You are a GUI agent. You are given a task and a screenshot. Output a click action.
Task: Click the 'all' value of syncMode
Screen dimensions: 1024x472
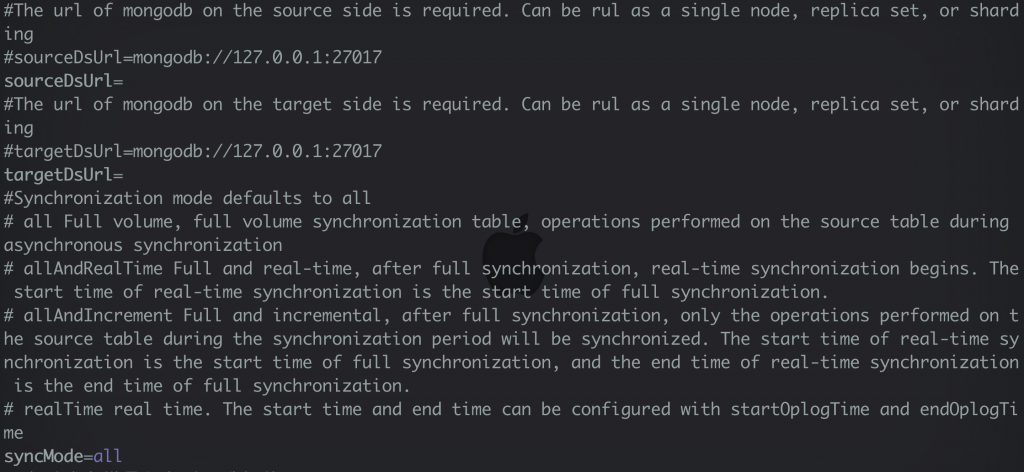pos(108,456)
